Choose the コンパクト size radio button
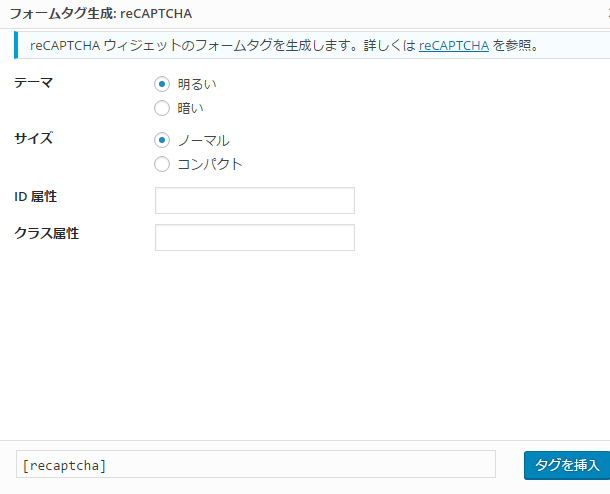 pyautogui.click(x=162, y=164)
